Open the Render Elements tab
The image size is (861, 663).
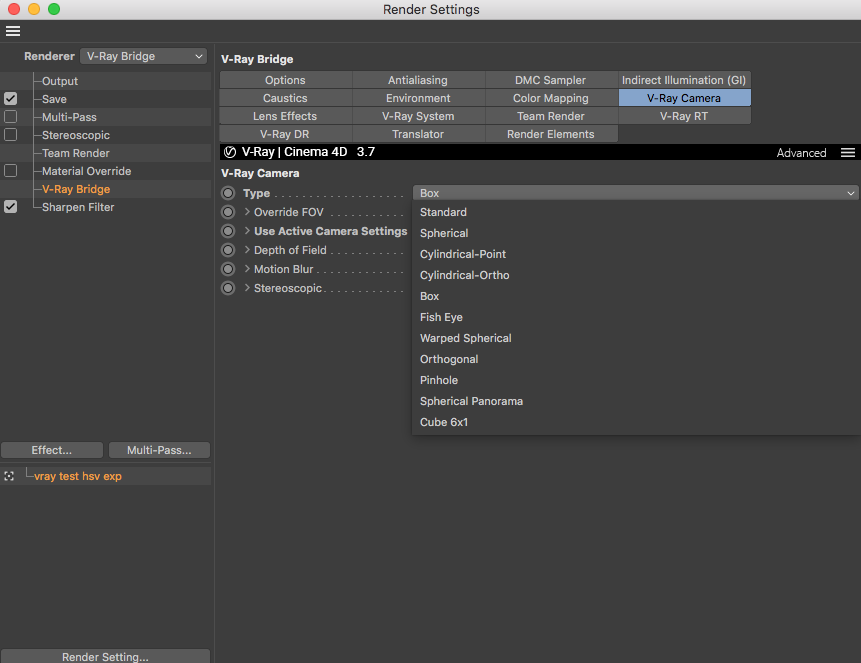(551, 135)
